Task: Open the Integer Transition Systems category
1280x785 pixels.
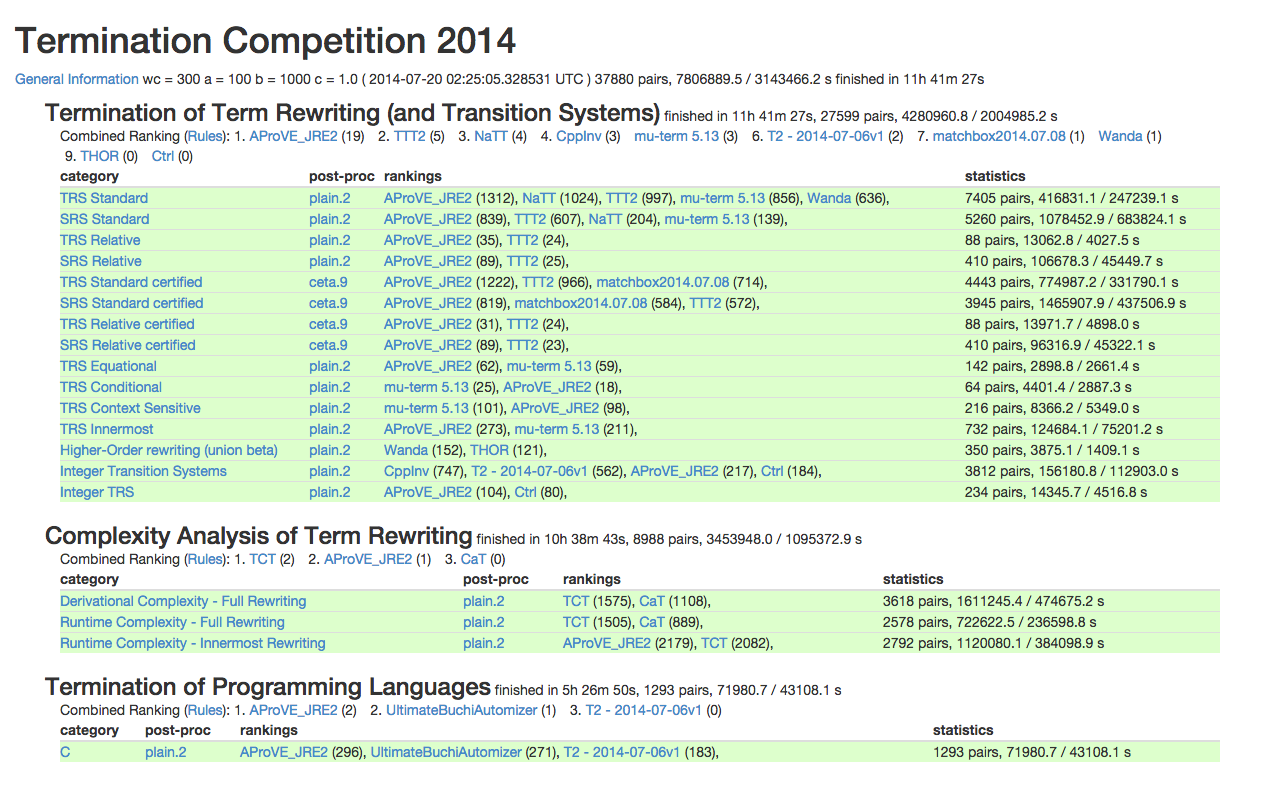Action: pyautogui.click(x=143, y=471)
